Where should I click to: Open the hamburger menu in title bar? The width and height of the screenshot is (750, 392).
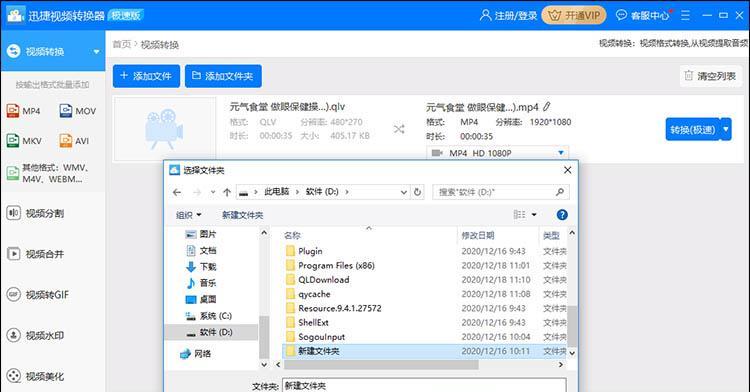(685, 15)
